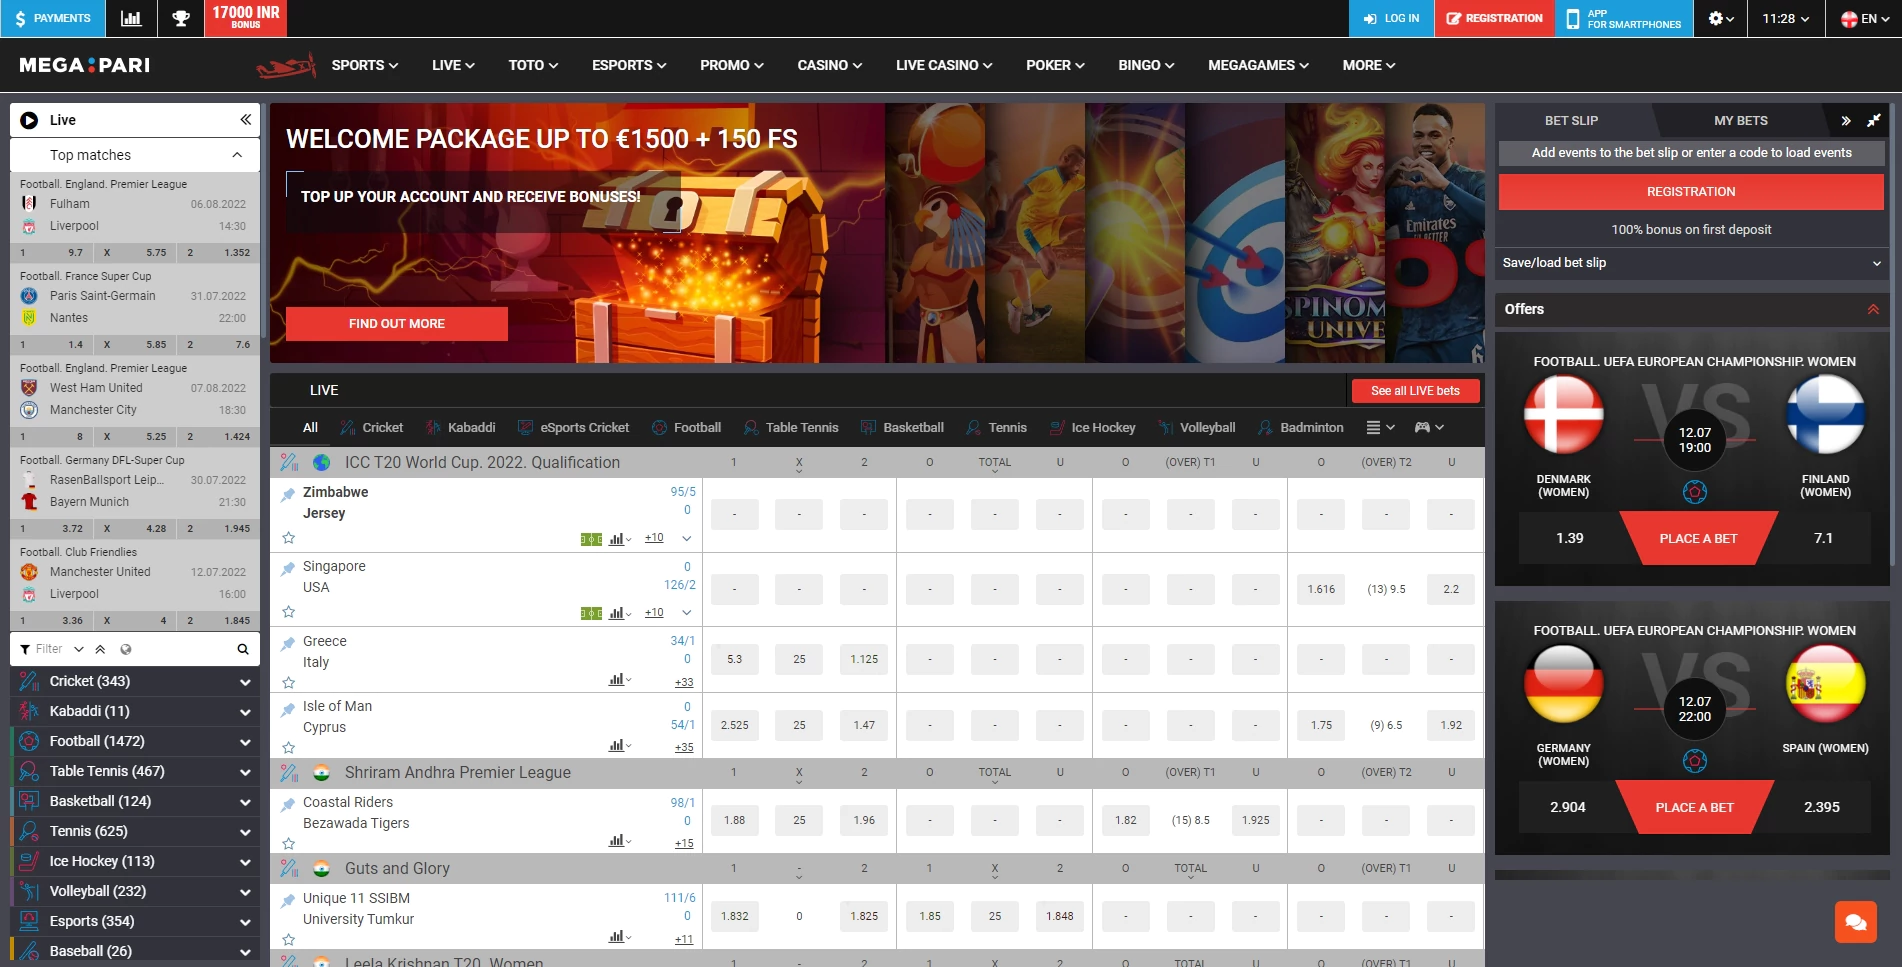This screenshot has width=1902, height=967.
Task: Click the top bar REGISTRATION button
Action: [x=1495, y=18]
